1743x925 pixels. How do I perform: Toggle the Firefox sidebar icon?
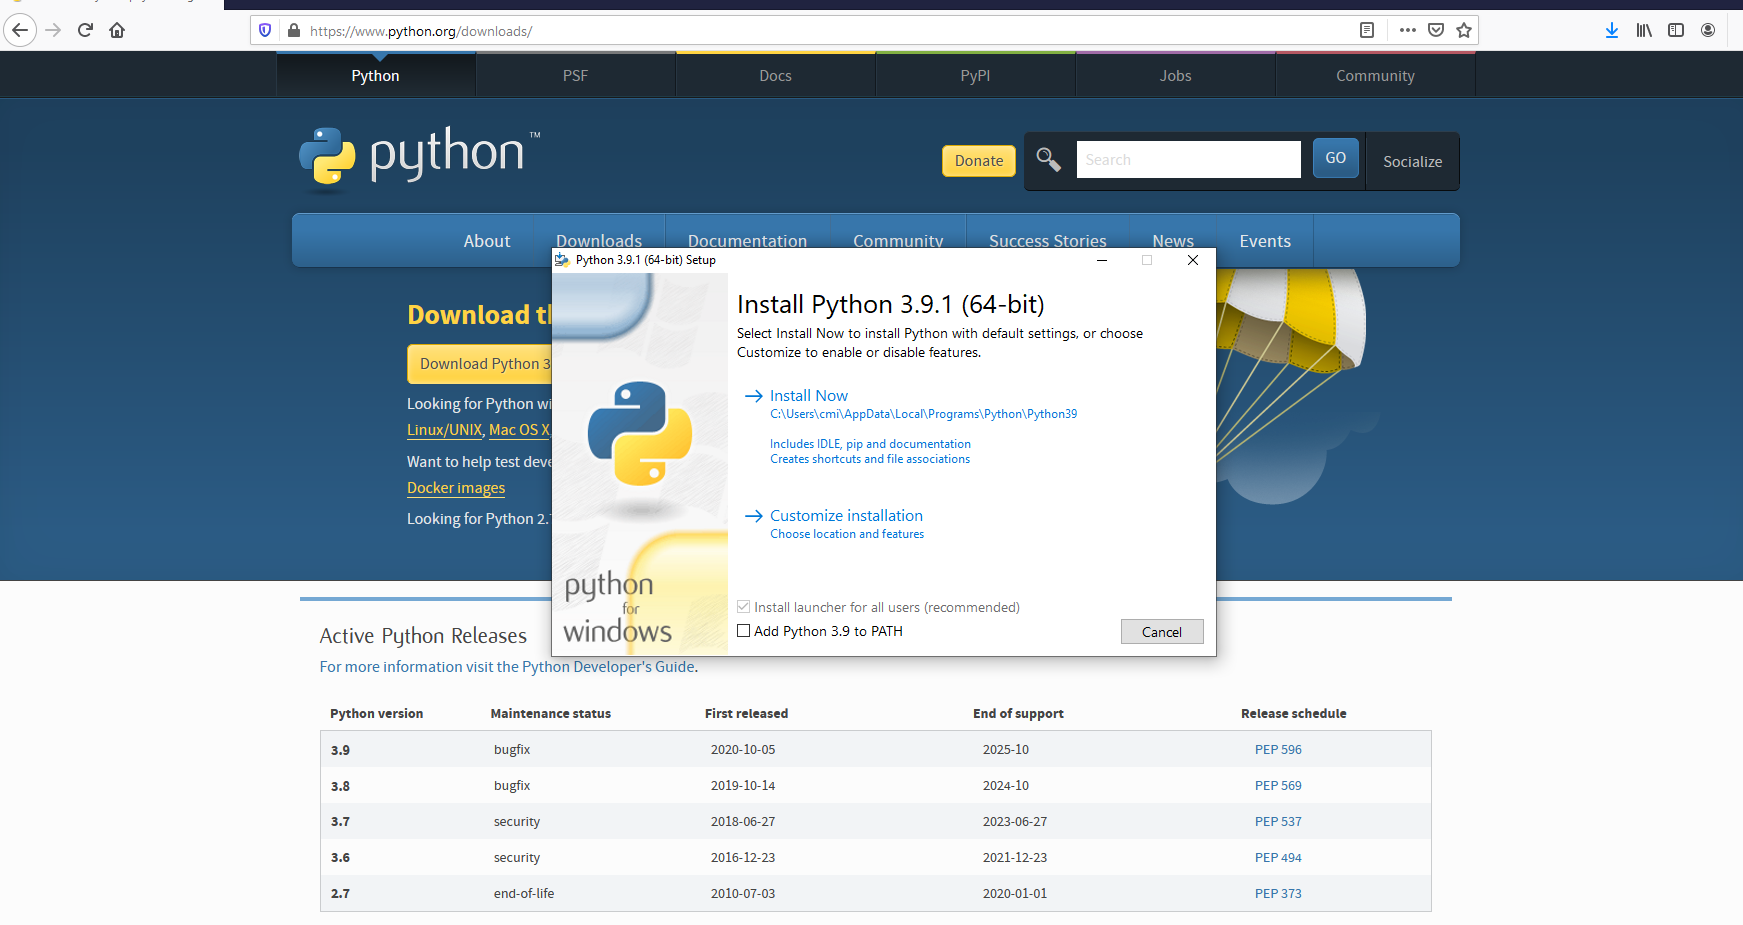pyautogui.click(x=1675, y=30)
